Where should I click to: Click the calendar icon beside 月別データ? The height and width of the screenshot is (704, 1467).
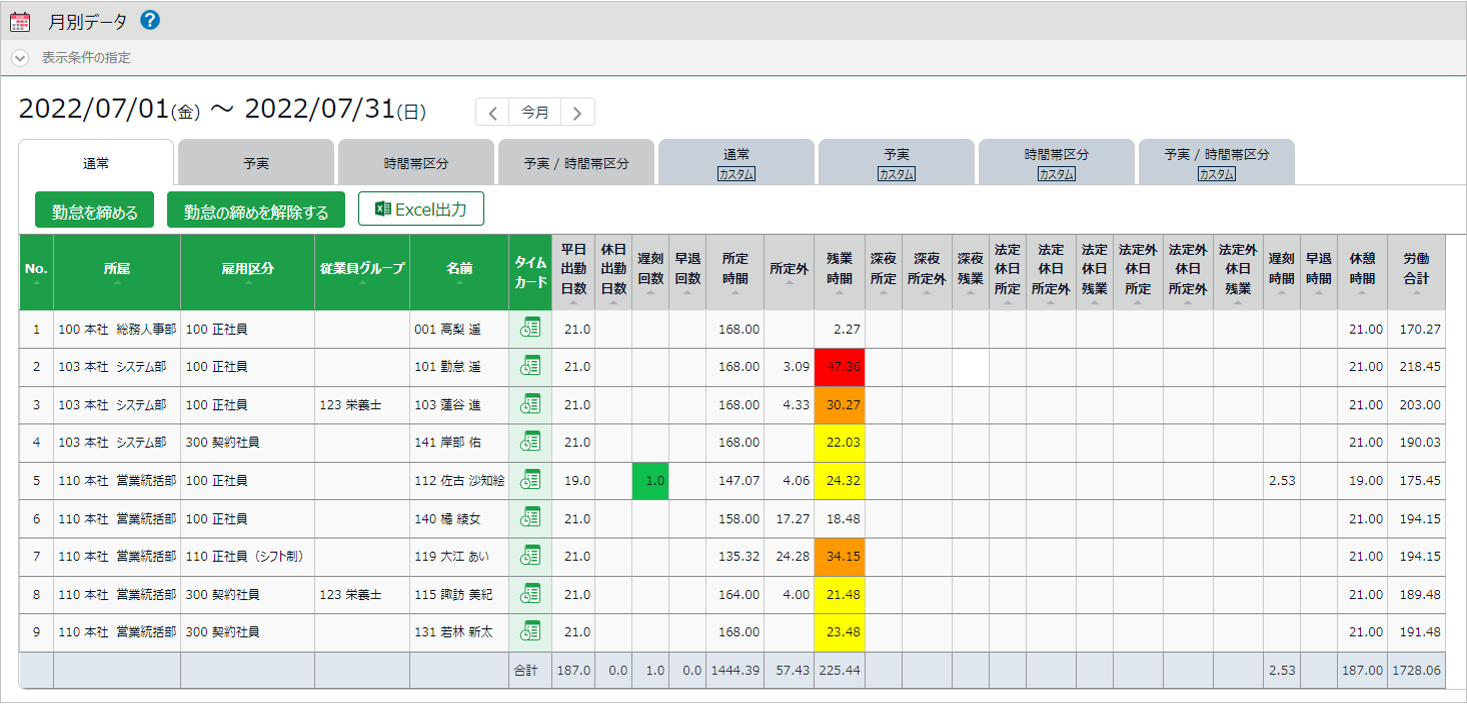tap(20, 21)
